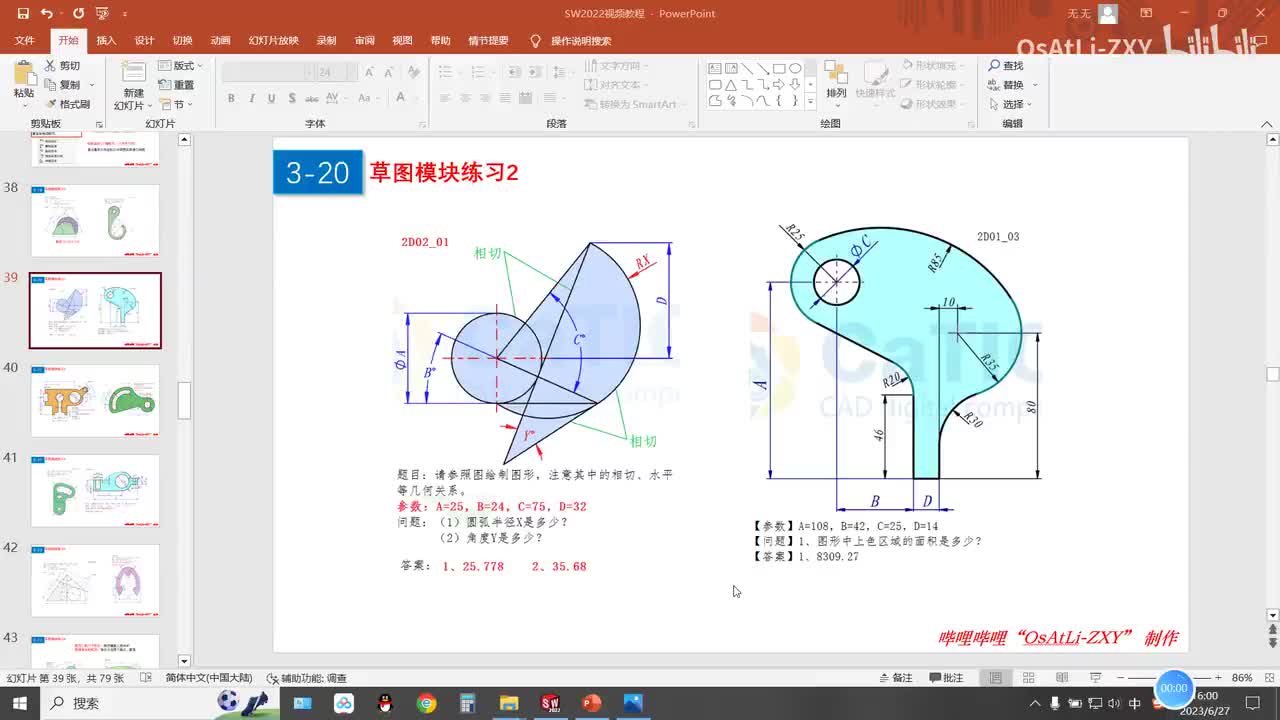Screen dimensions: 1280x720
Task: Select the oval shape in shapes gallery
Action: [795, 68]
